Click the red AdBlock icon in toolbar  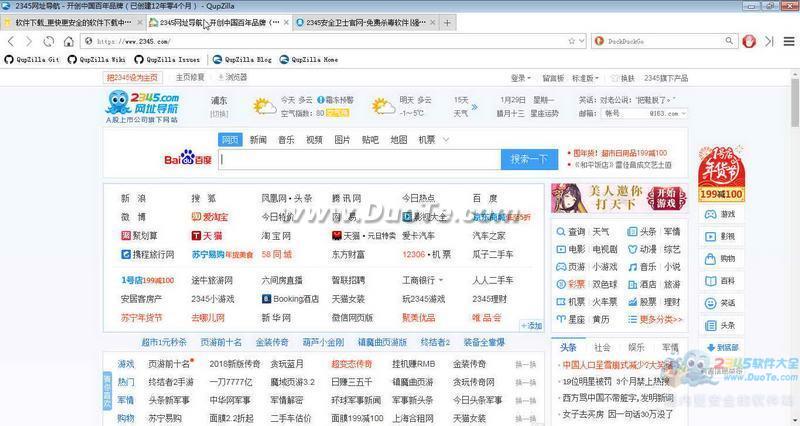pos(750,41)
